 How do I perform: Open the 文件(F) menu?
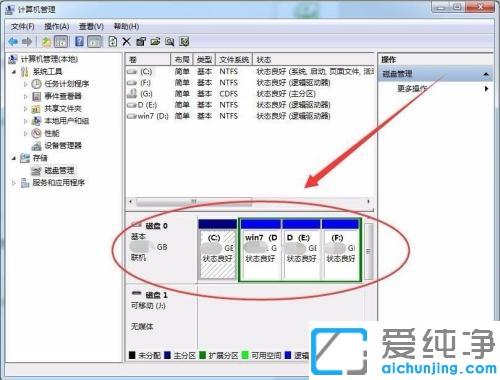22,26
